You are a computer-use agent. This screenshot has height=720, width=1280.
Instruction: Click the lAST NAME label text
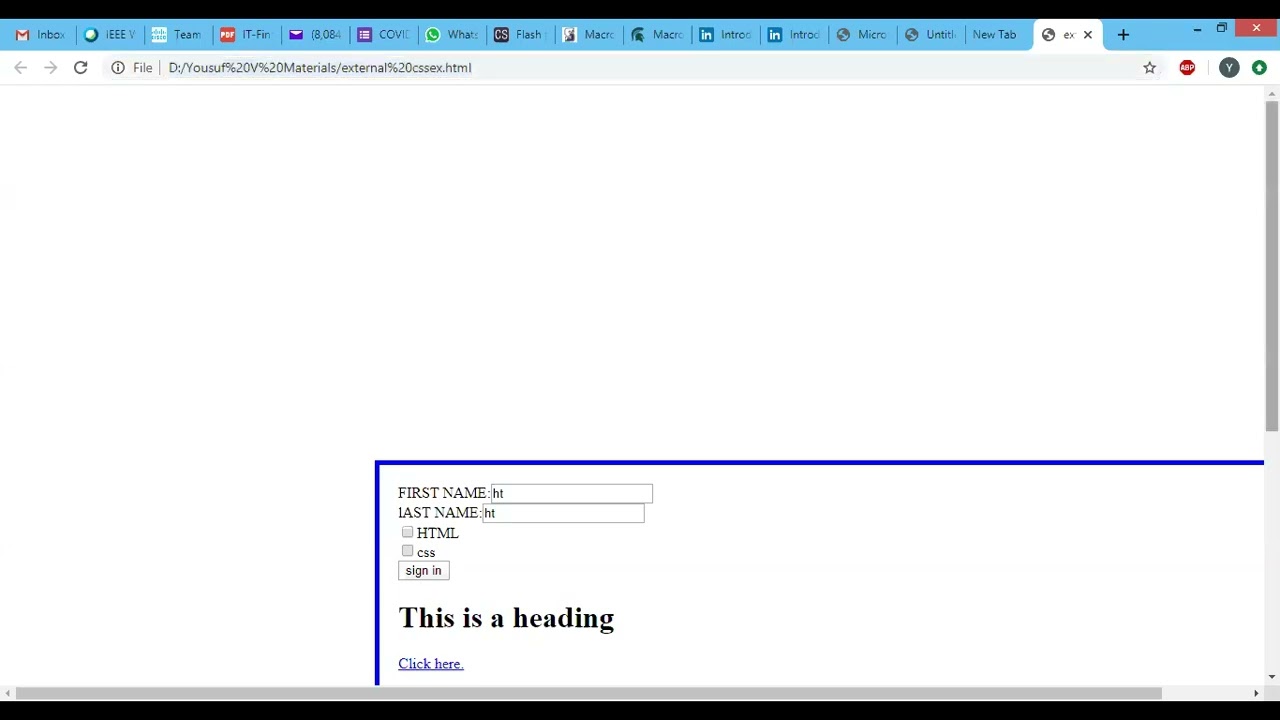point(439,513)
